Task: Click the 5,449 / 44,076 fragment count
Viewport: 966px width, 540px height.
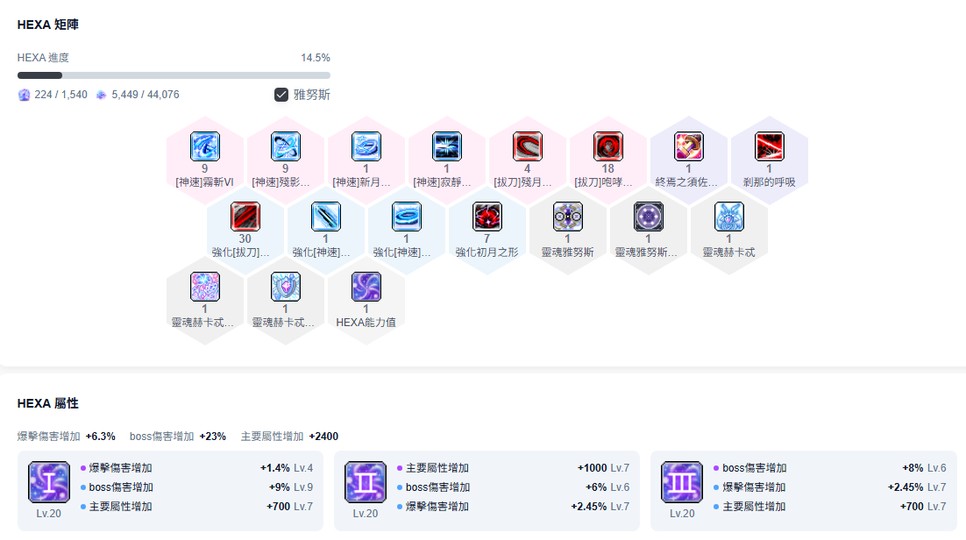Action: (145, 95)
